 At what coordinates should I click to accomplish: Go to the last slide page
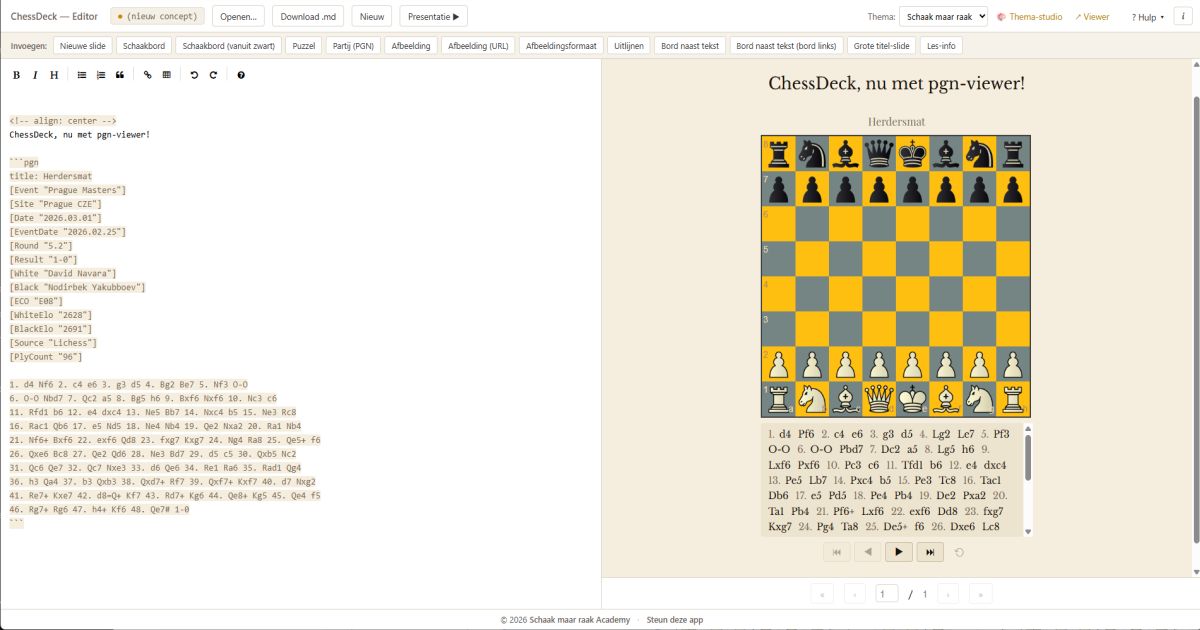(x=981, y=594)
